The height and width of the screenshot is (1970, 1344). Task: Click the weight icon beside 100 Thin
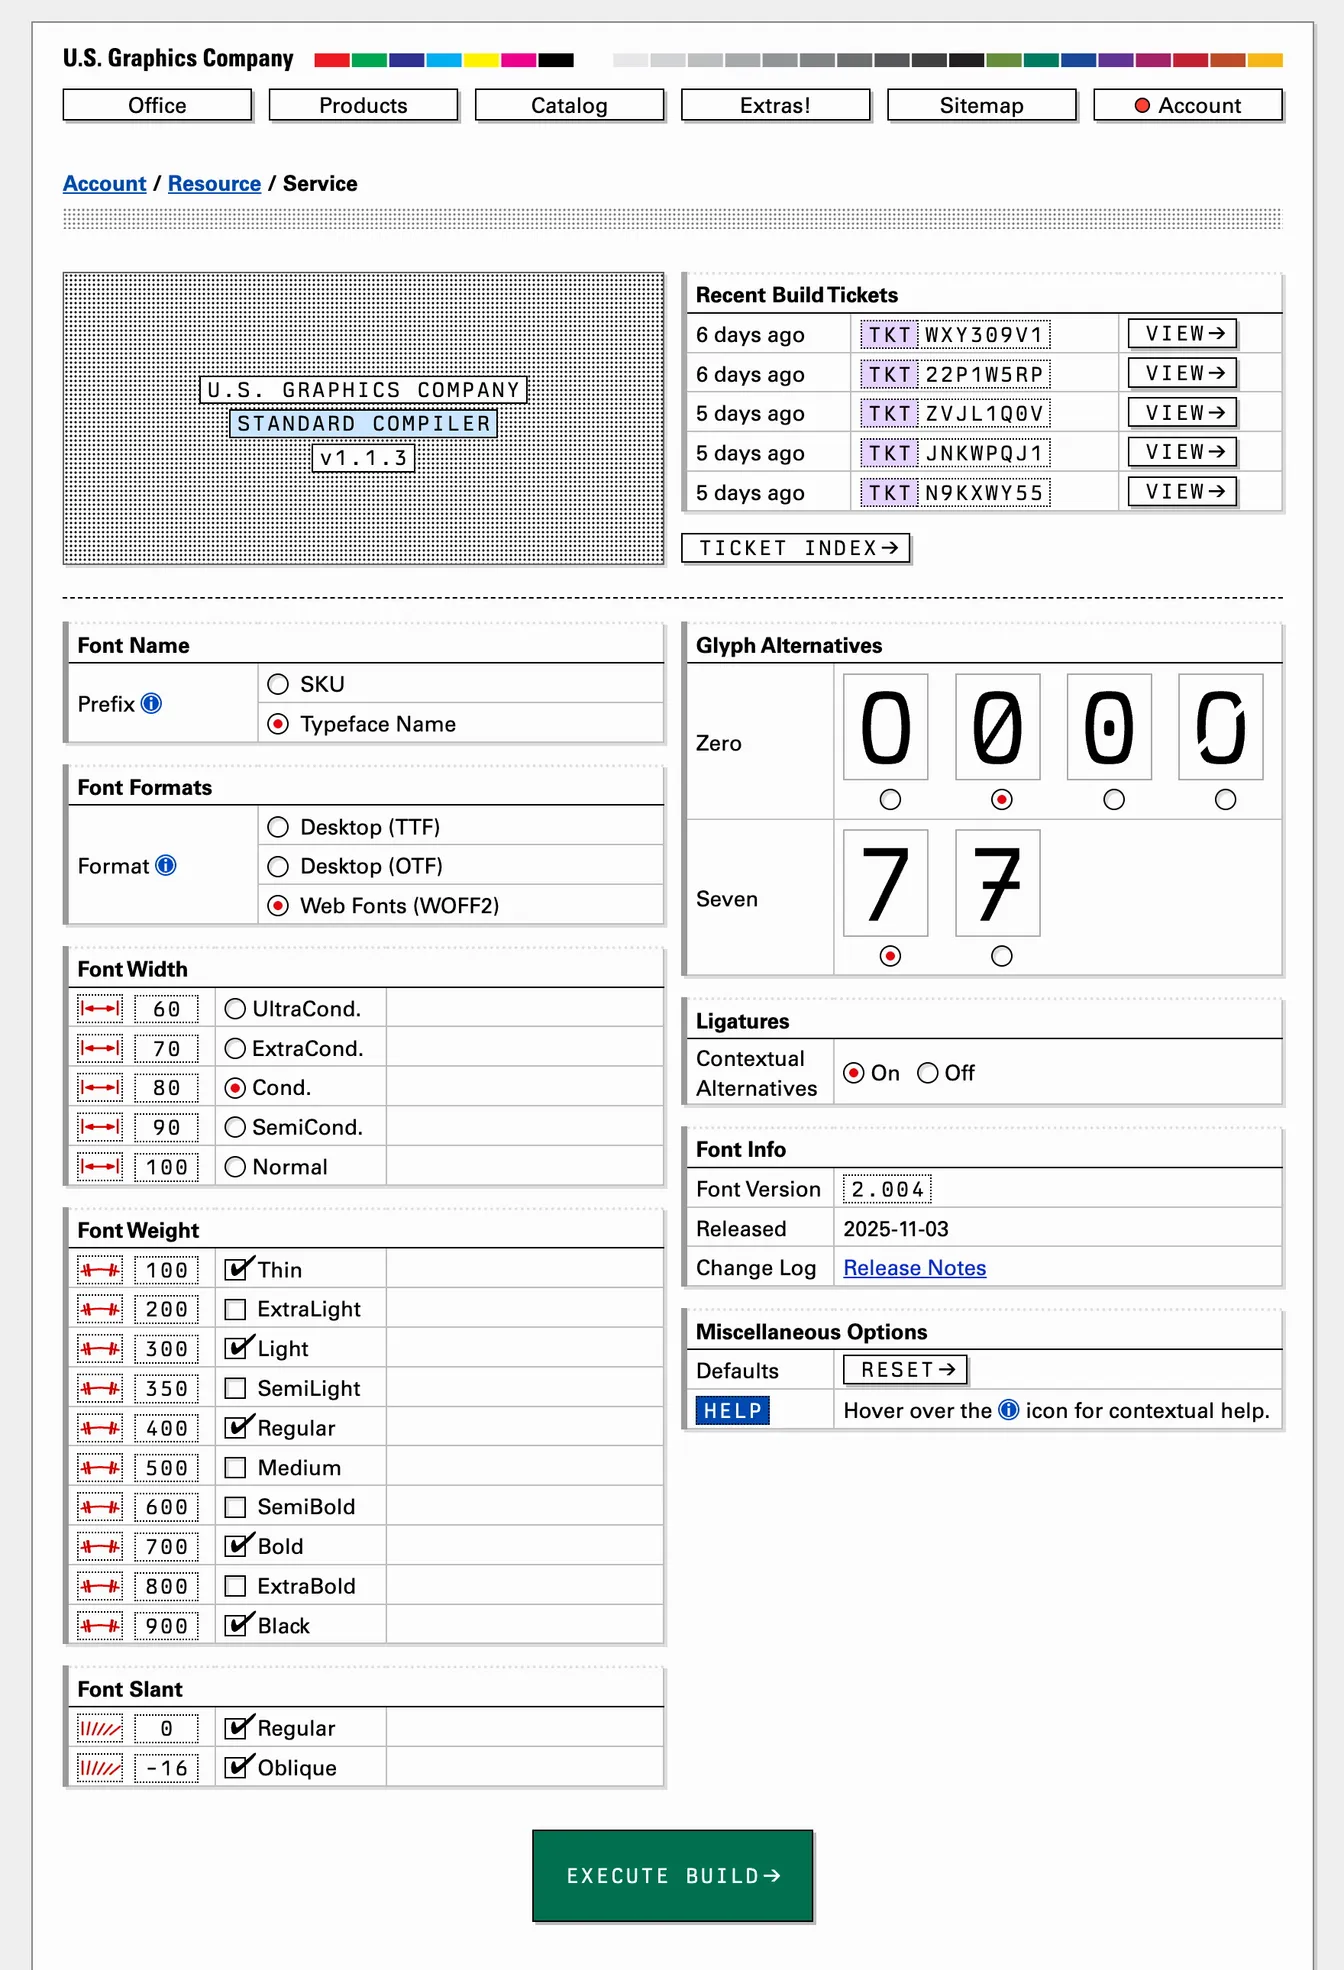(100, 1270)
